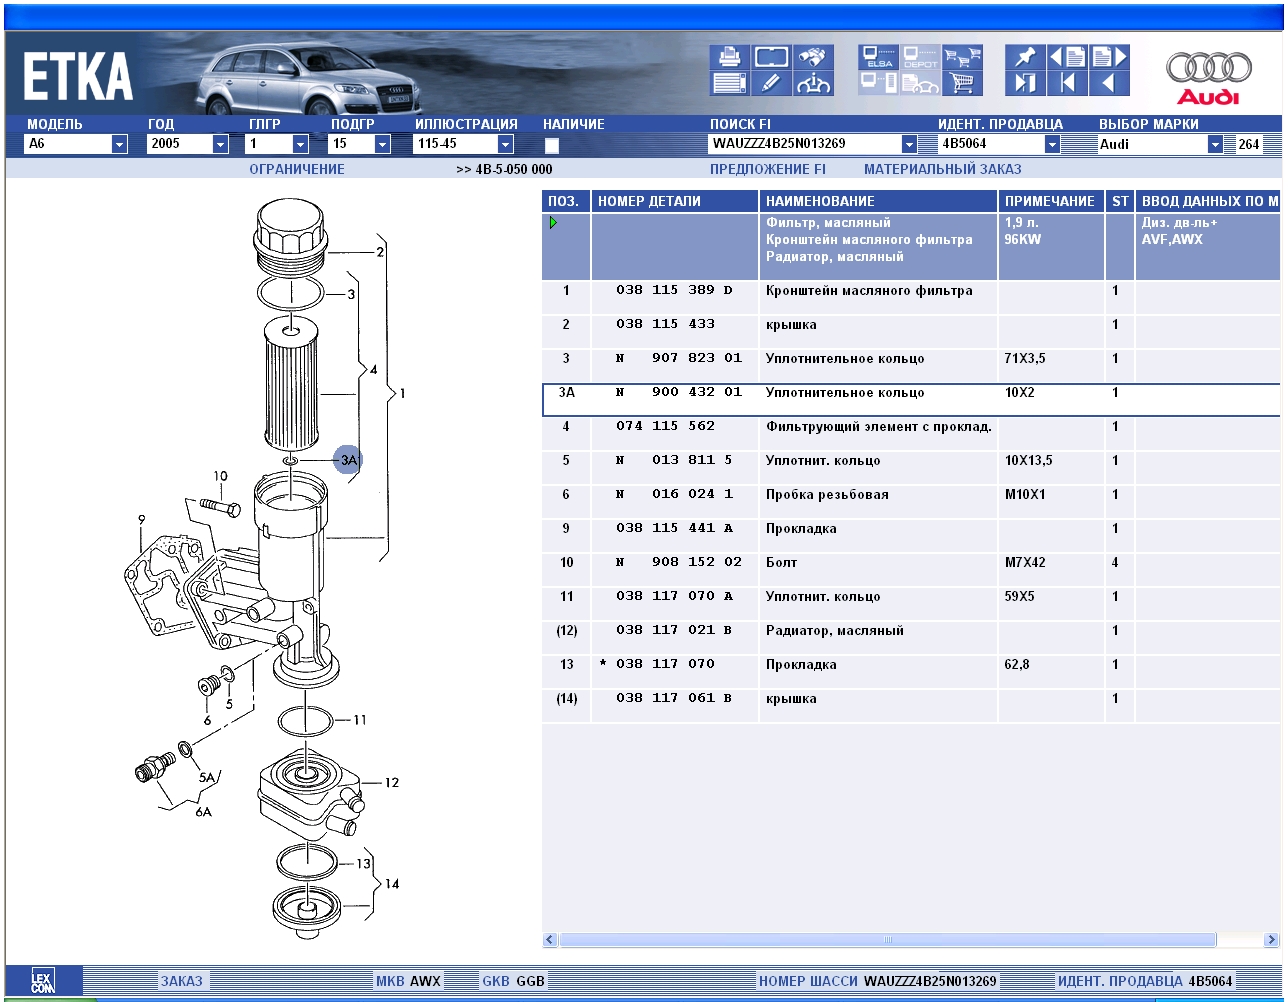Click the greyed document-and-car icon below DEPOT
This screenshot has height=1002, width=1288.
point(921,83)
